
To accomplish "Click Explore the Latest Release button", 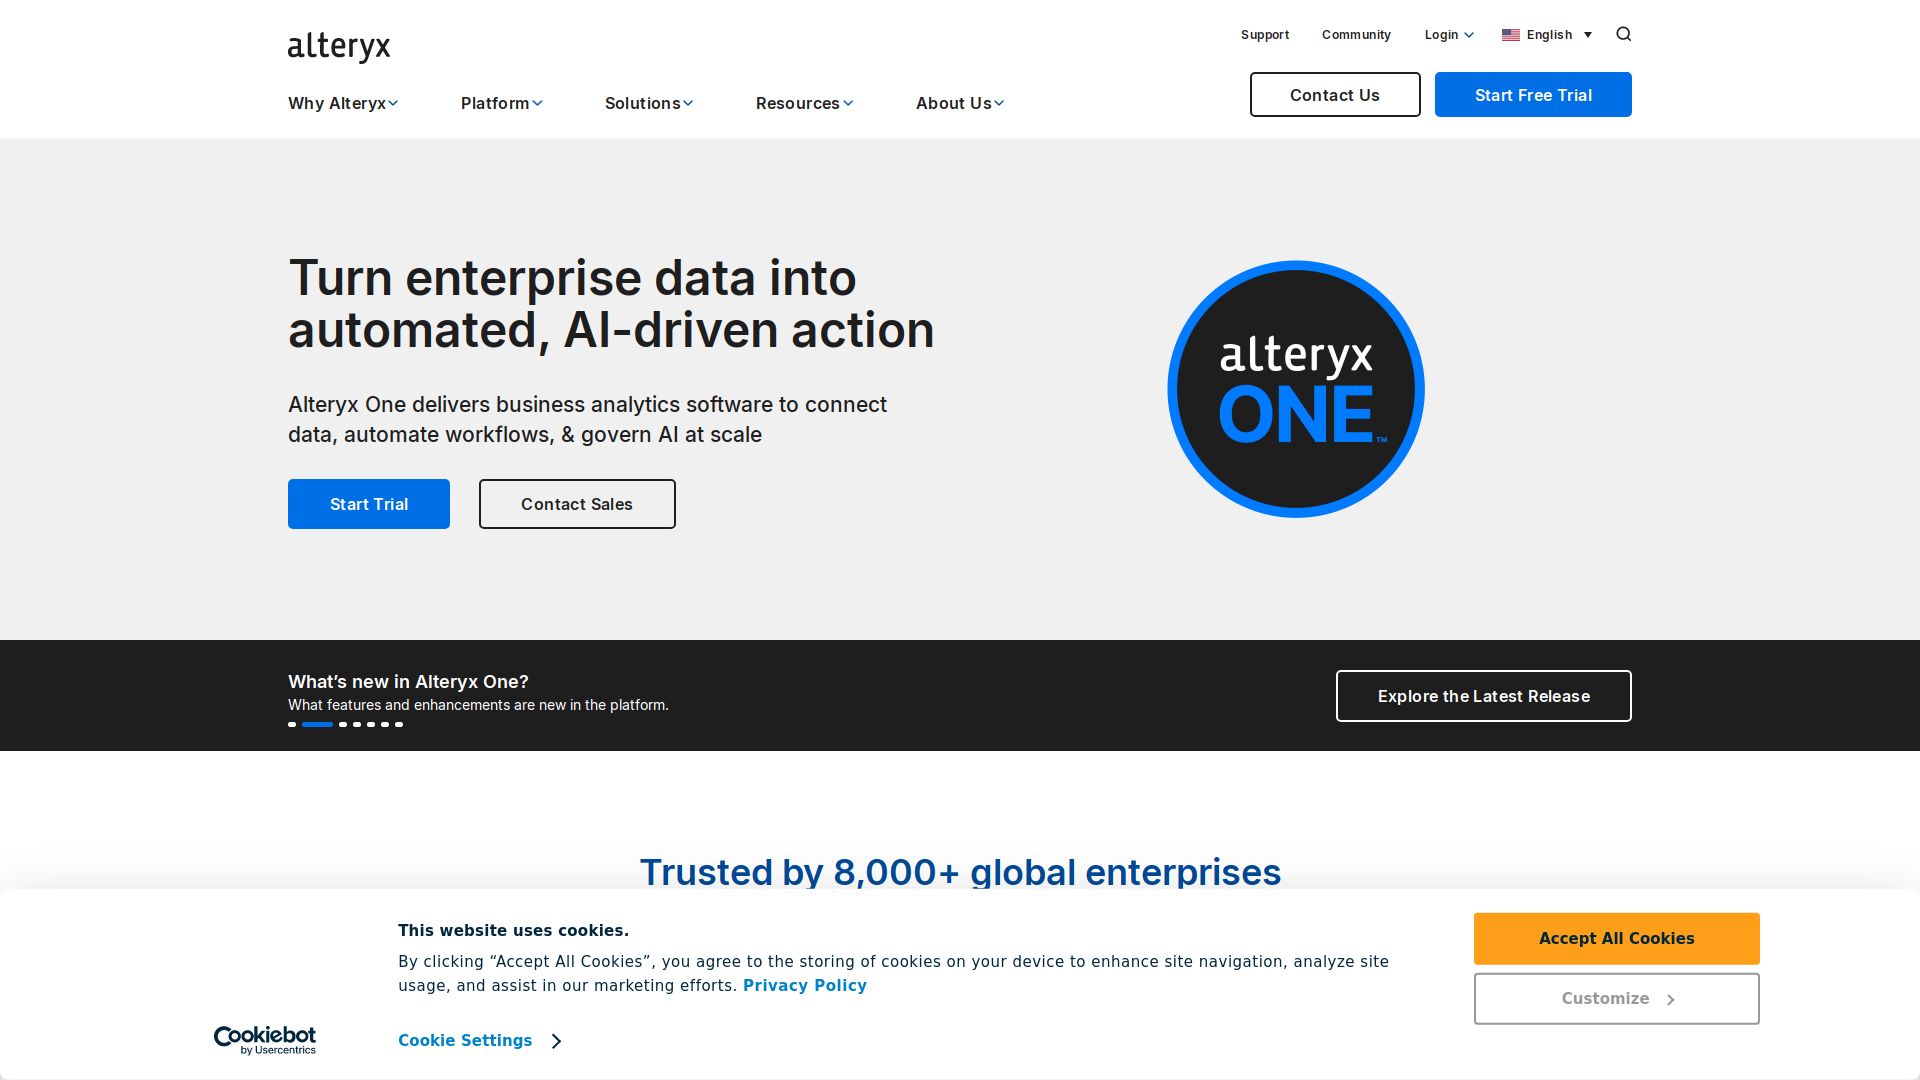I will point(1484,696).
